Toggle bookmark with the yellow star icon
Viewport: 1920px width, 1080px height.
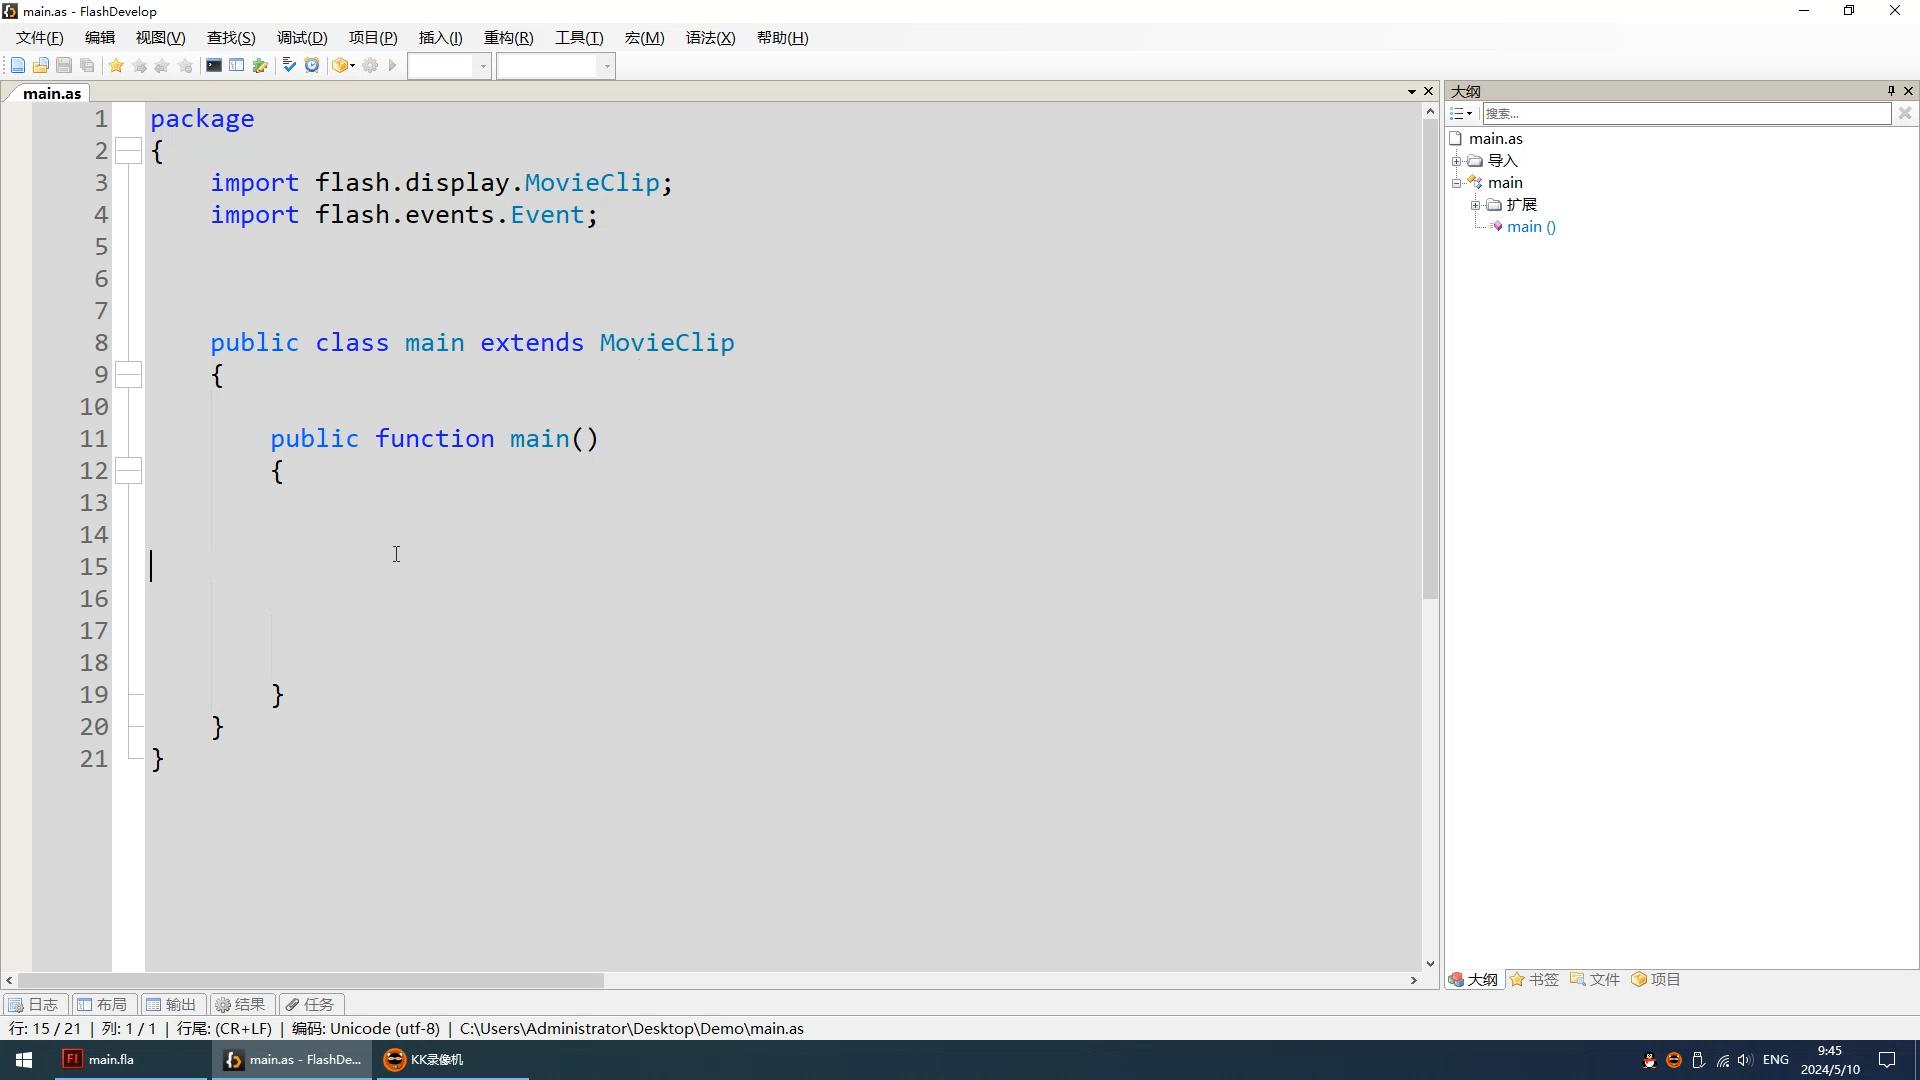coord(116,66)
